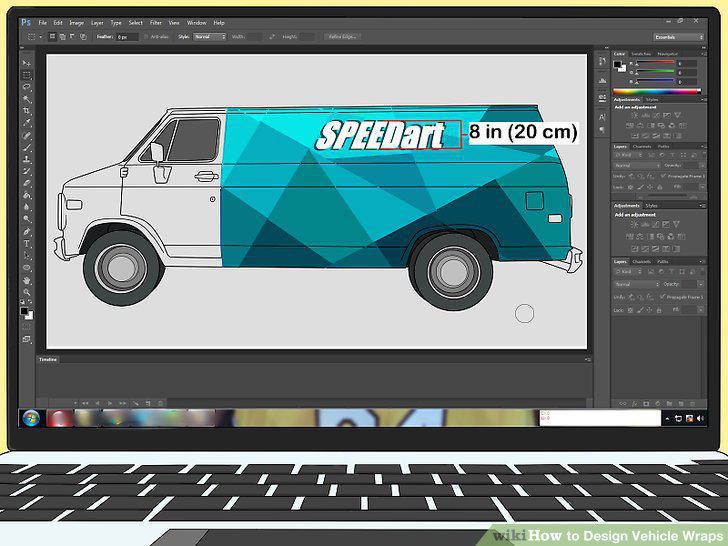The height and width of the screenshot is (546, 728).
Task: Toggle type layer filter in upper Layers panel
Action: tap(672, 155)
